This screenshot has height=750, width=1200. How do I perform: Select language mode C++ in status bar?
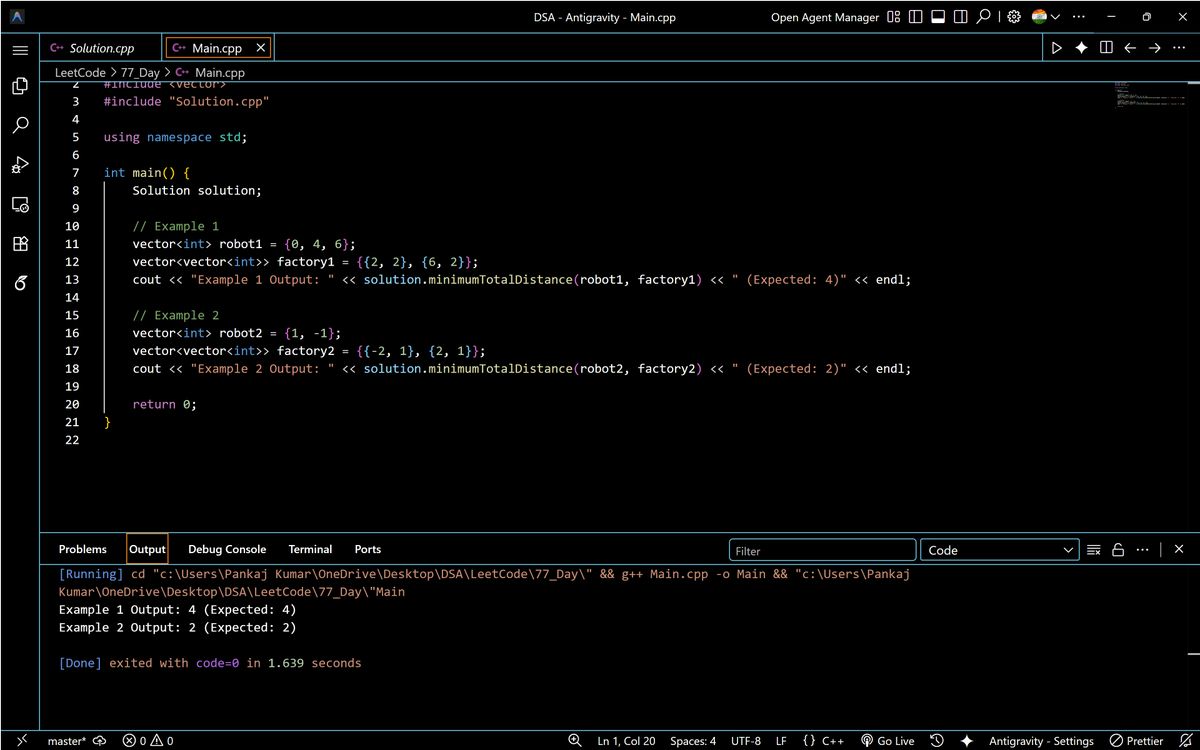point(823,741)
